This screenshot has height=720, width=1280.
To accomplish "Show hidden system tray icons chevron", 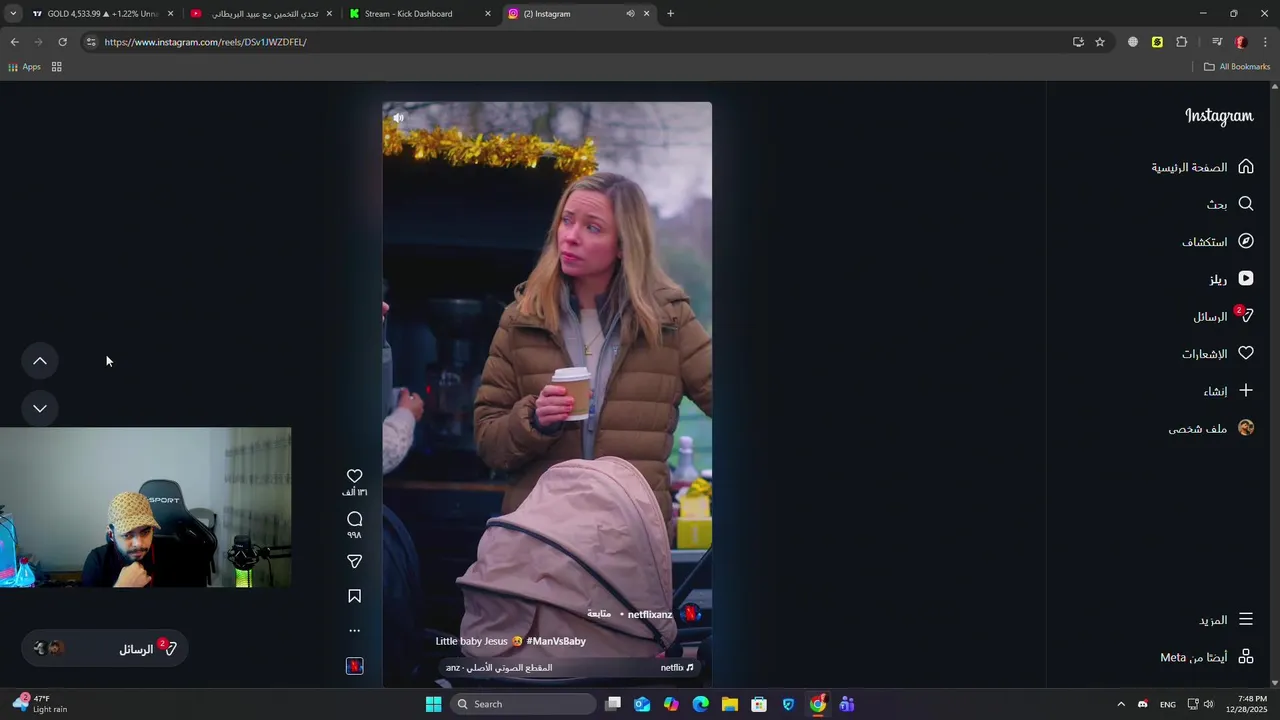I will tap(1121, 704).
